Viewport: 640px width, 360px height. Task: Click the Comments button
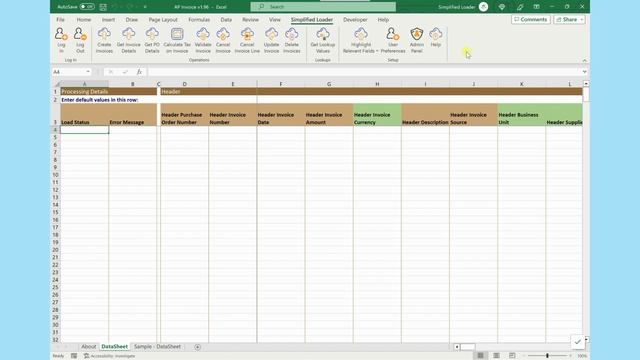(x=531, y=20)
